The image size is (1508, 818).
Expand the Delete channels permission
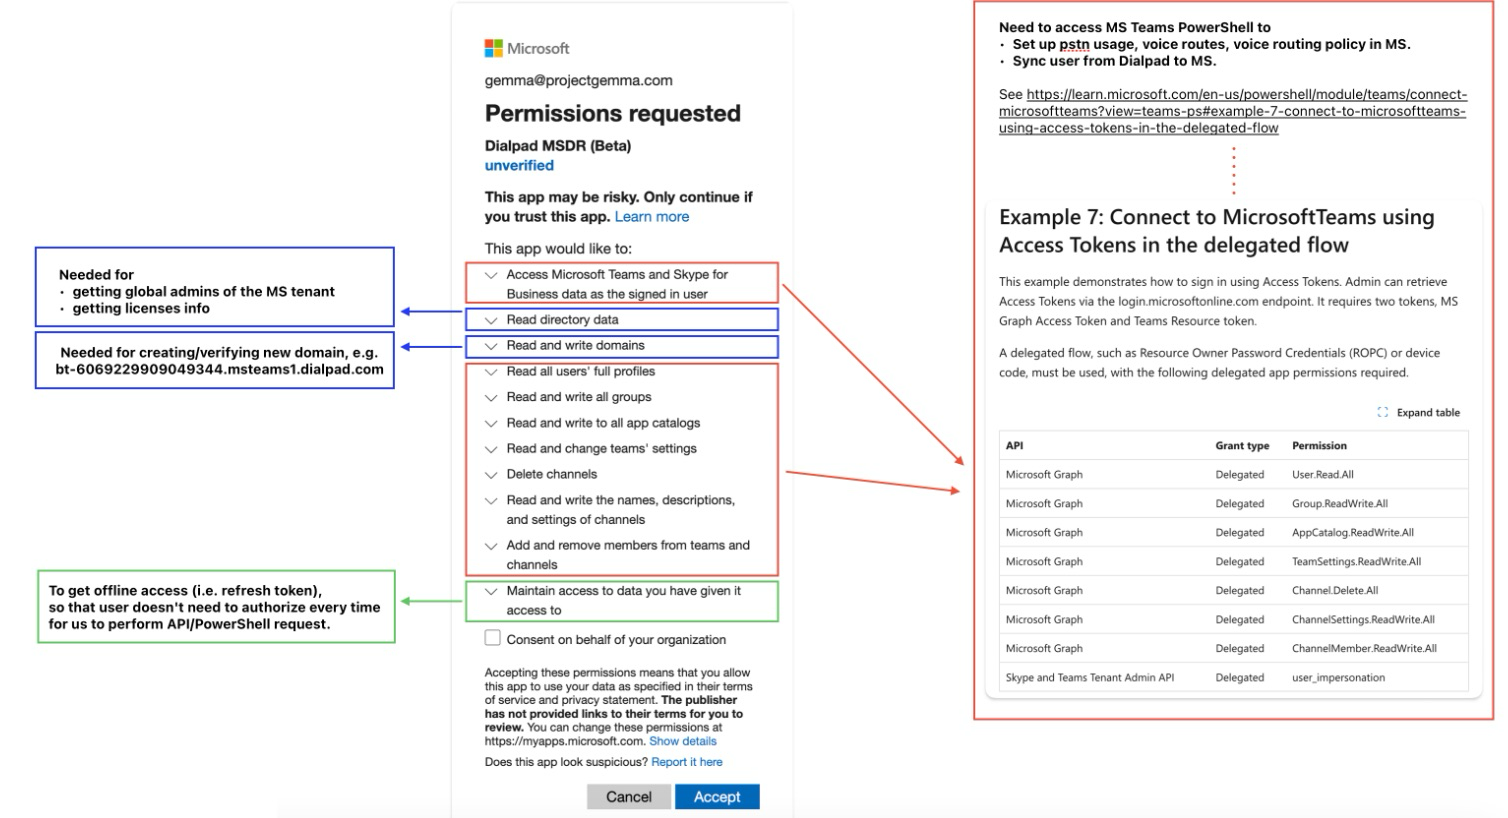[x=491, y=475]
